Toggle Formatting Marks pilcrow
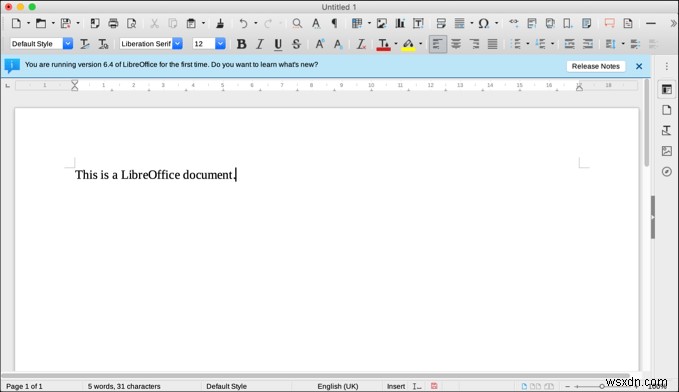Viewport: 679px width, 392px height. point(334,23)
